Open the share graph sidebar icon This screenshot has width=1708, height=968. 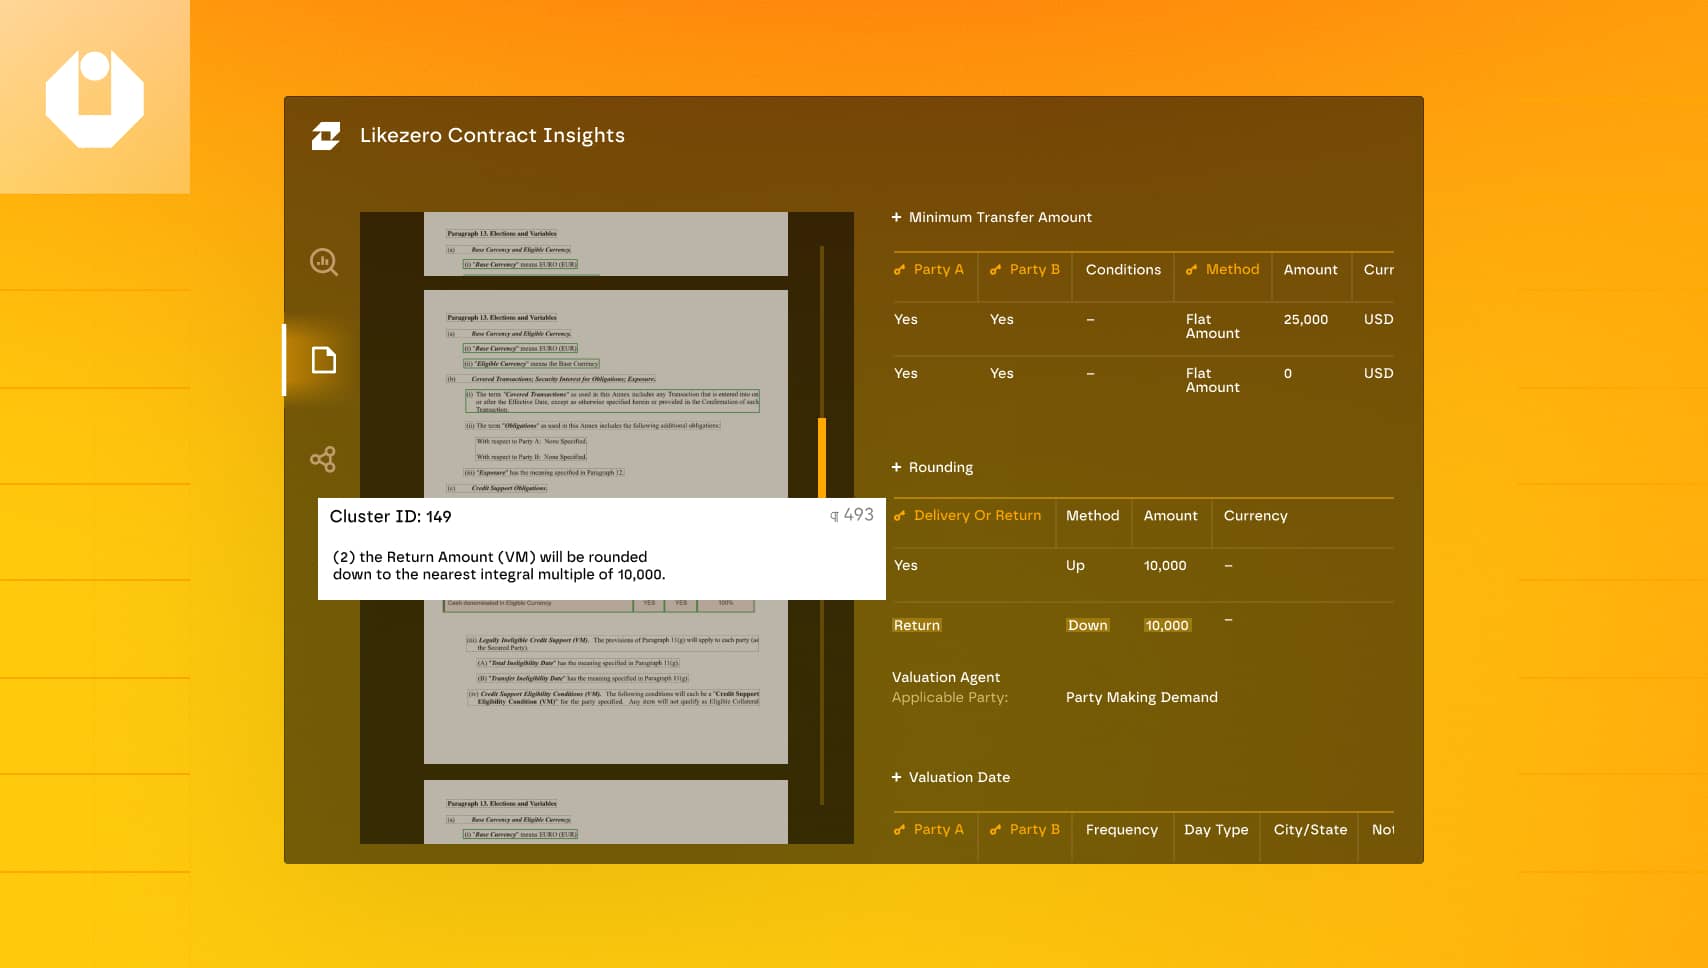coord(323,459)
